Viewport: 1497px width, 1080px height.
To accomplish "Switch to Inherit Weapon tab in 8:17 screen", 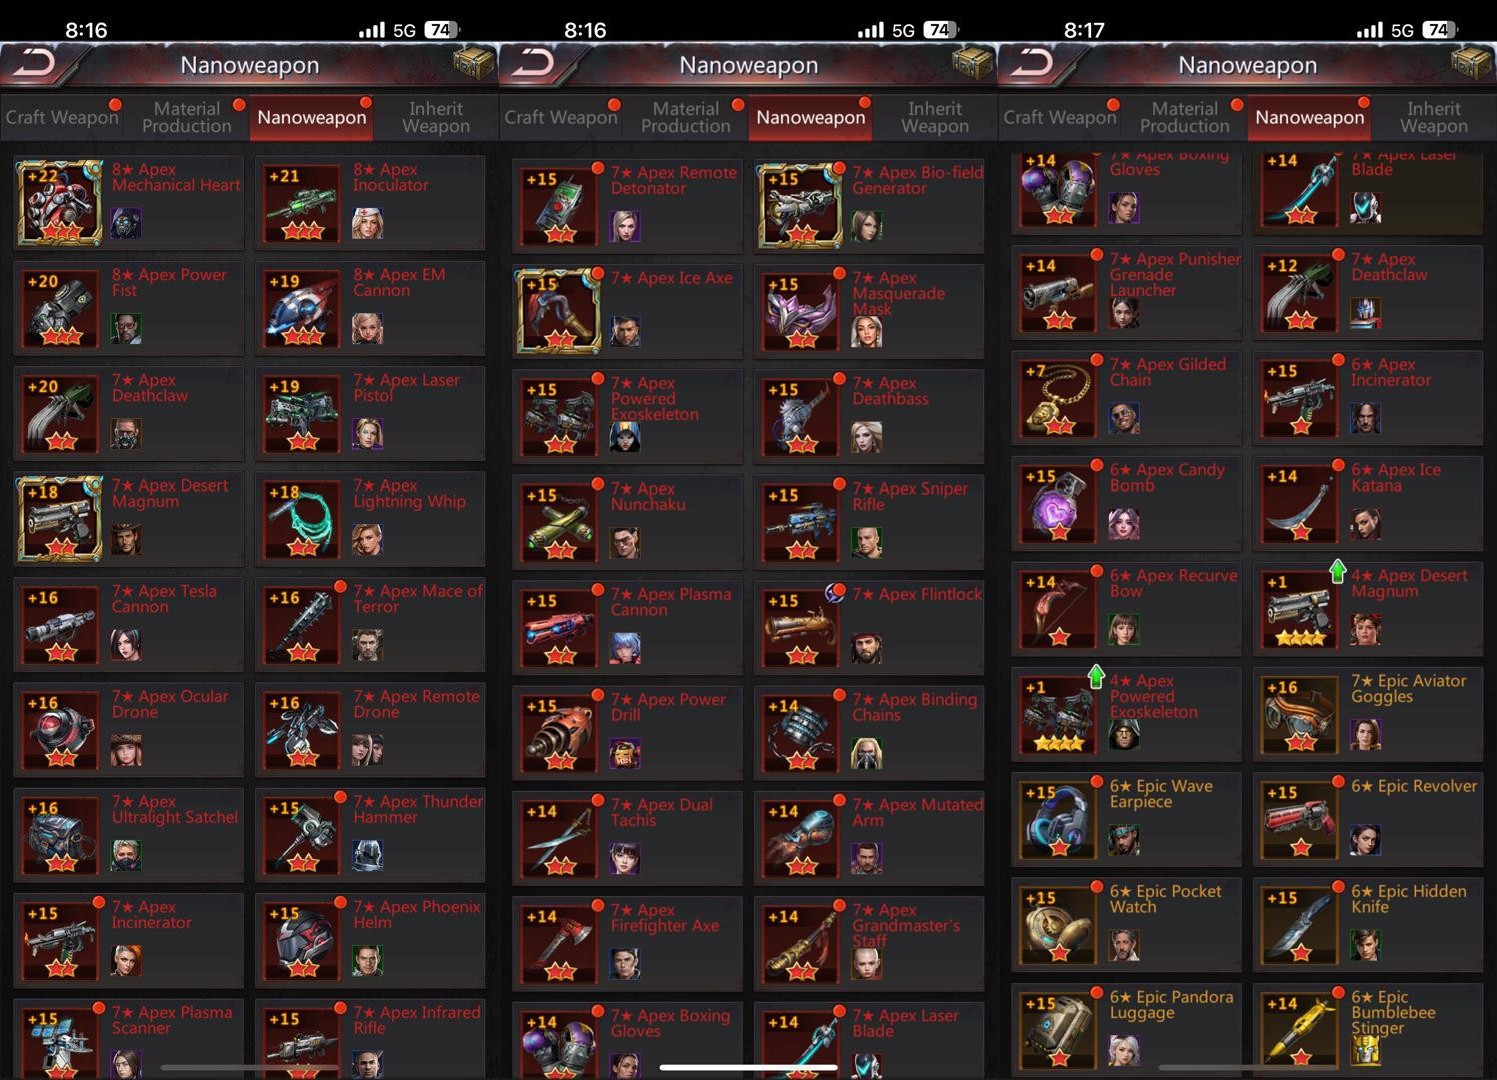I will 1433,117.
